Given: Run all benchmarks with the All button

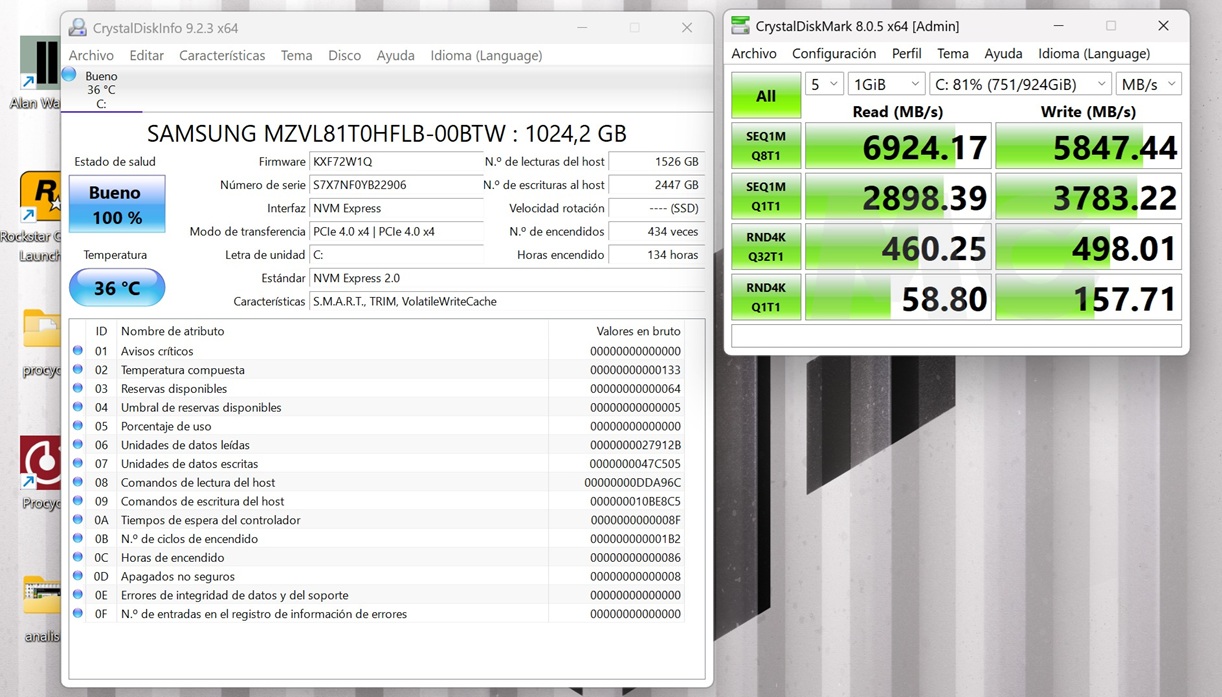Looking at the screenshot, I should pos(765,95).
